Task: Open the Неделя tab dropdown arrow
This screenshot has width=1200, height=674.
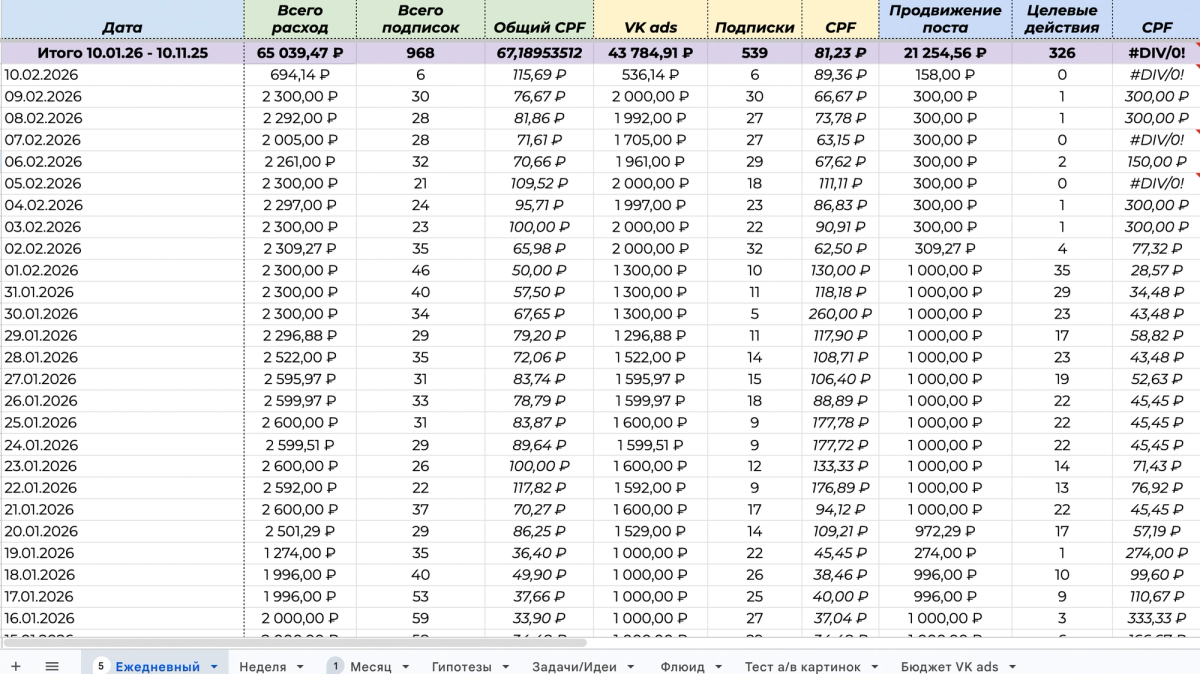Action: 301,667
